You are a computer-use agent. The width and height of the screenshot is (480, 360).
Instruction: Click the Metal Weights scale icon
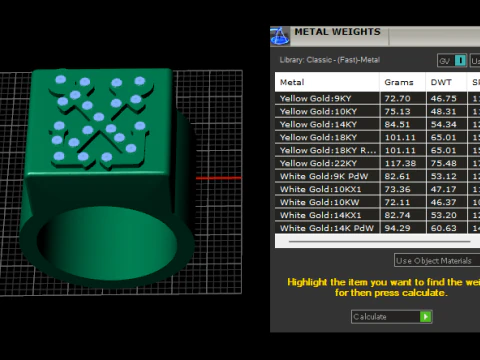[x=279, y=36]
